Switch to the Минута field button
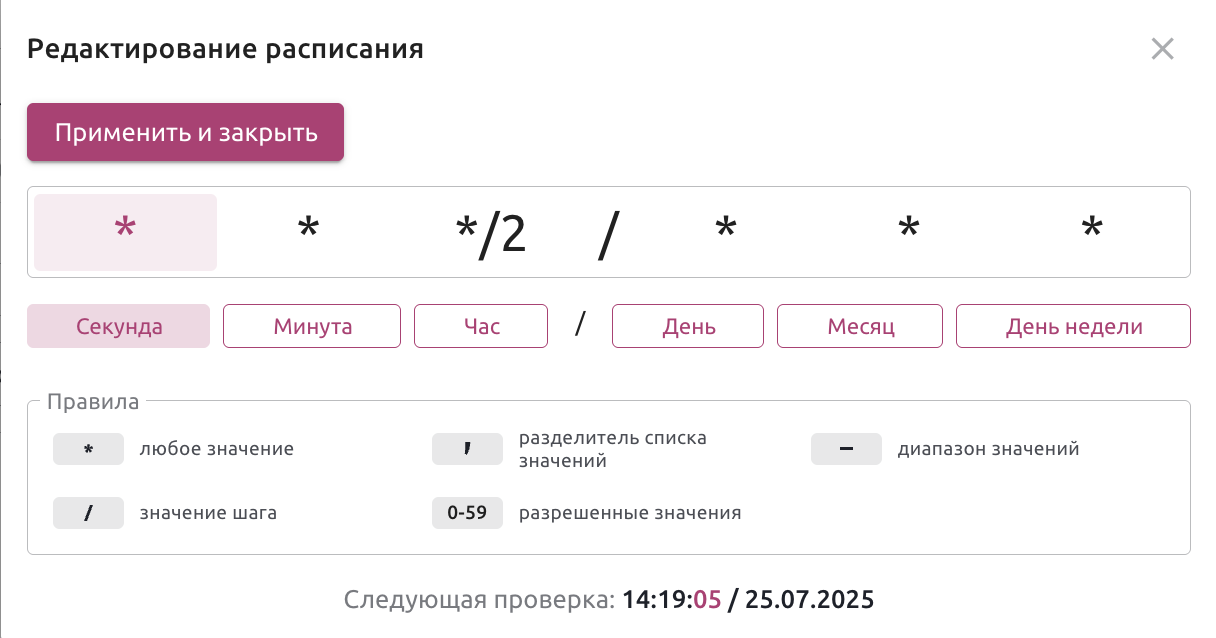The image size is (1216, 638). click(x=312, y=326)
